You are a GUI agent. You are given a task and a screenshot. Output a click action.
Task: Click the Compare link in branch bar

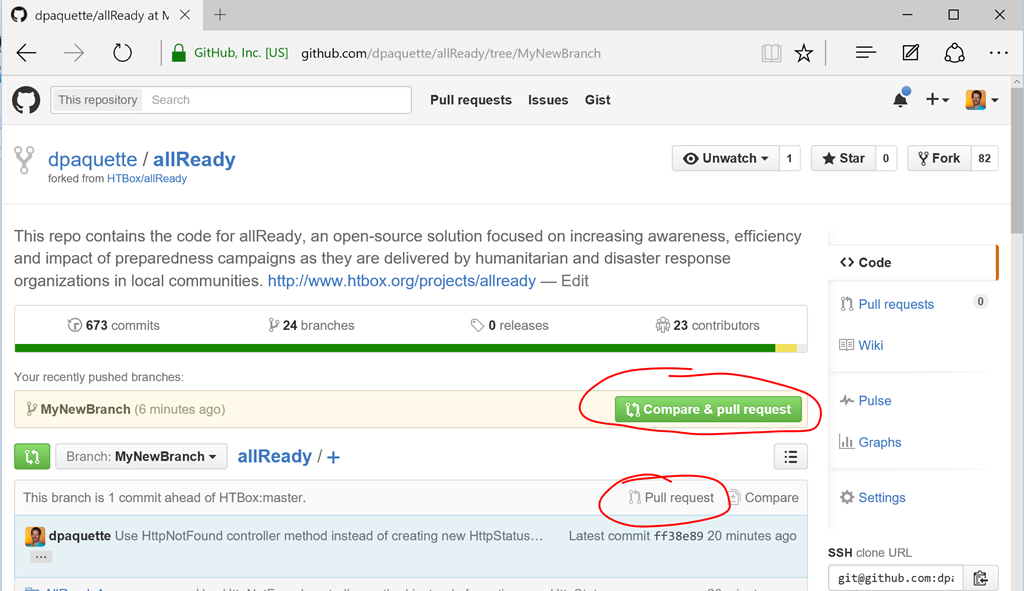click(x=763, y=498)
